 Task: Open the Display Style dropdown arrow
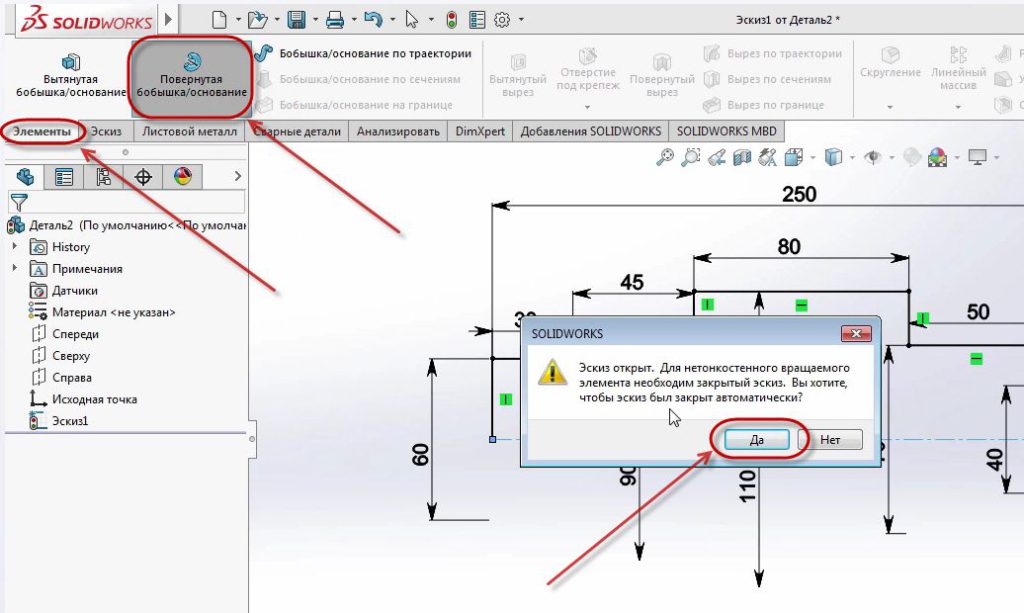[852, 157]
